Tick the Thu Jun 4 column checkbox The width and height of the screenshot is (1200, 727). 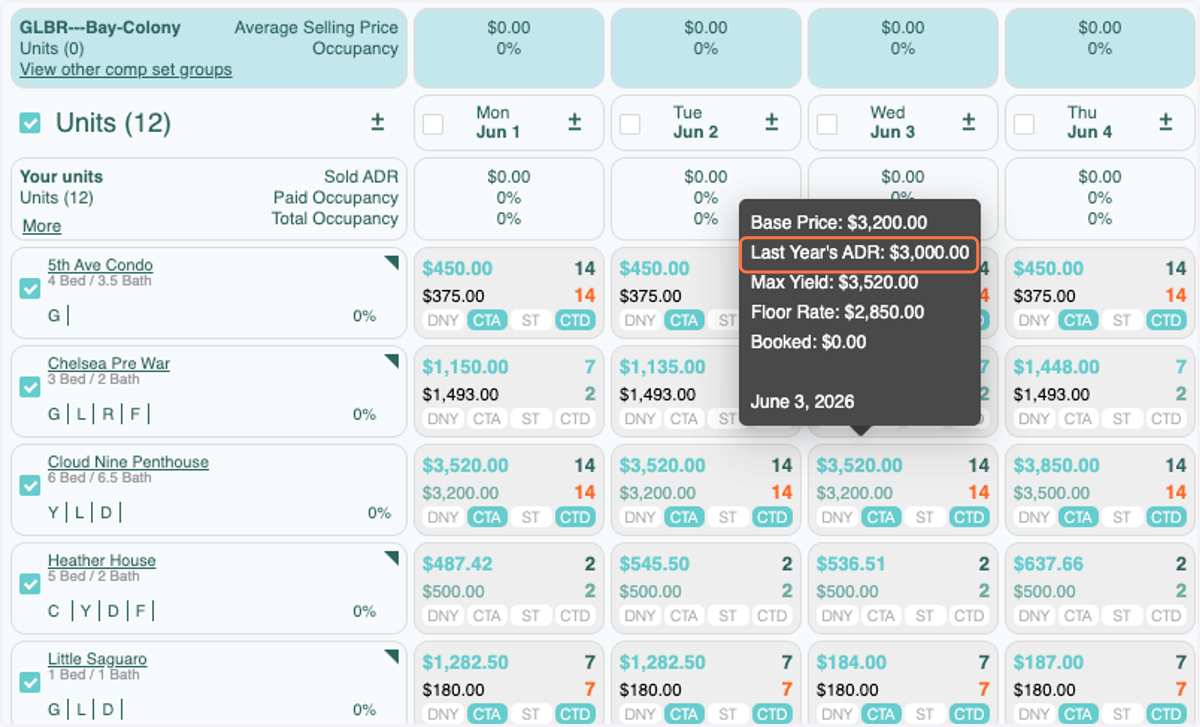(x=1024, y=123)
